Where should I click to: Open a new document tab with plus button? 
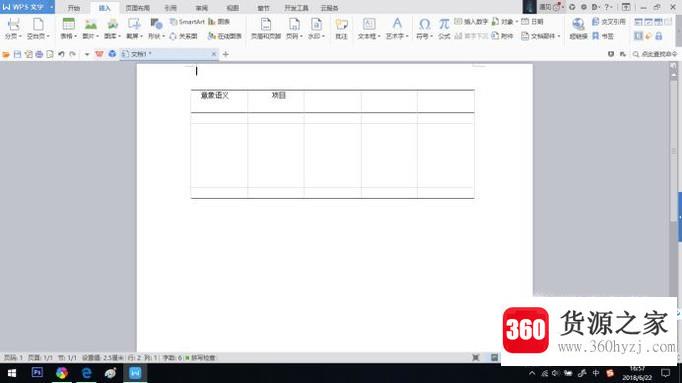225,54
